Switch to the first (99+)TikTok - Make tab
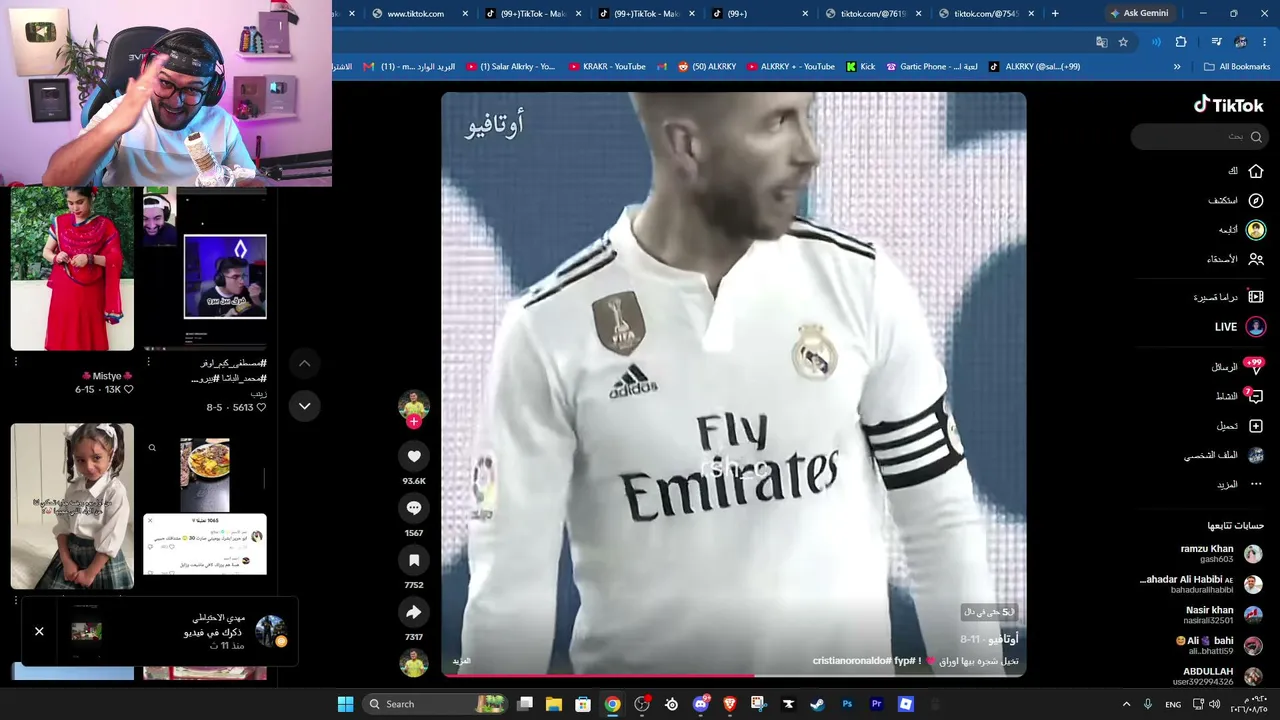The image size is (1280, 720). click(533, 14)
